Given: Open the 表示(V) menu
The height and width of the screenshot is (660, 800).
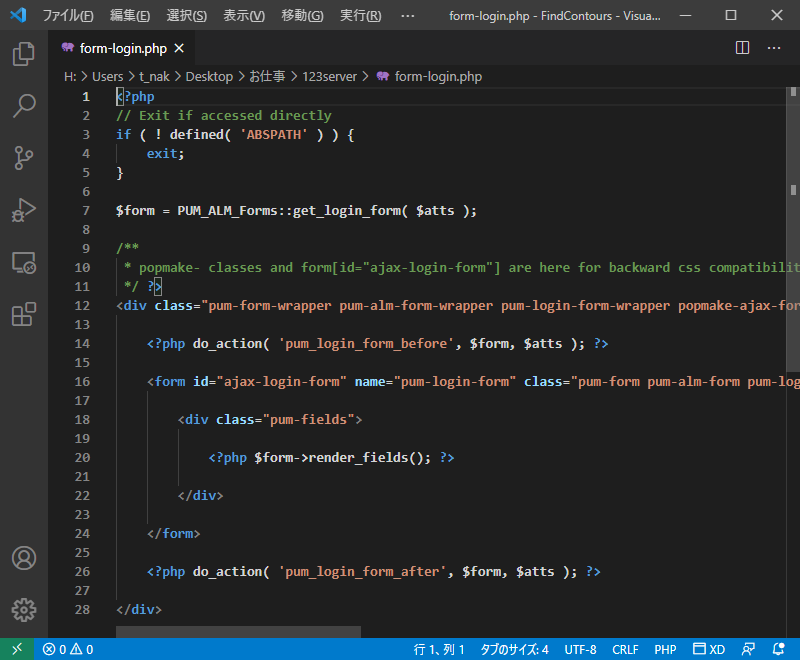Looking at the screenshot, I should 244,15.
